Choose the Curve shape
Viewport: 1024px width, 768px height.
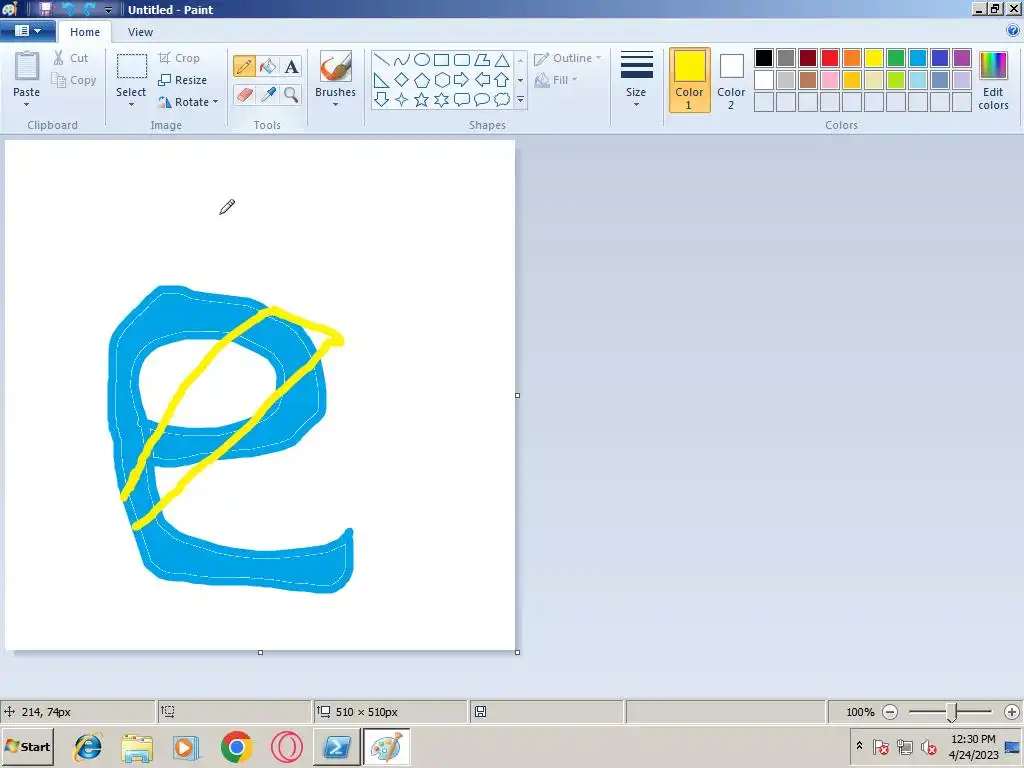[402, 60]
